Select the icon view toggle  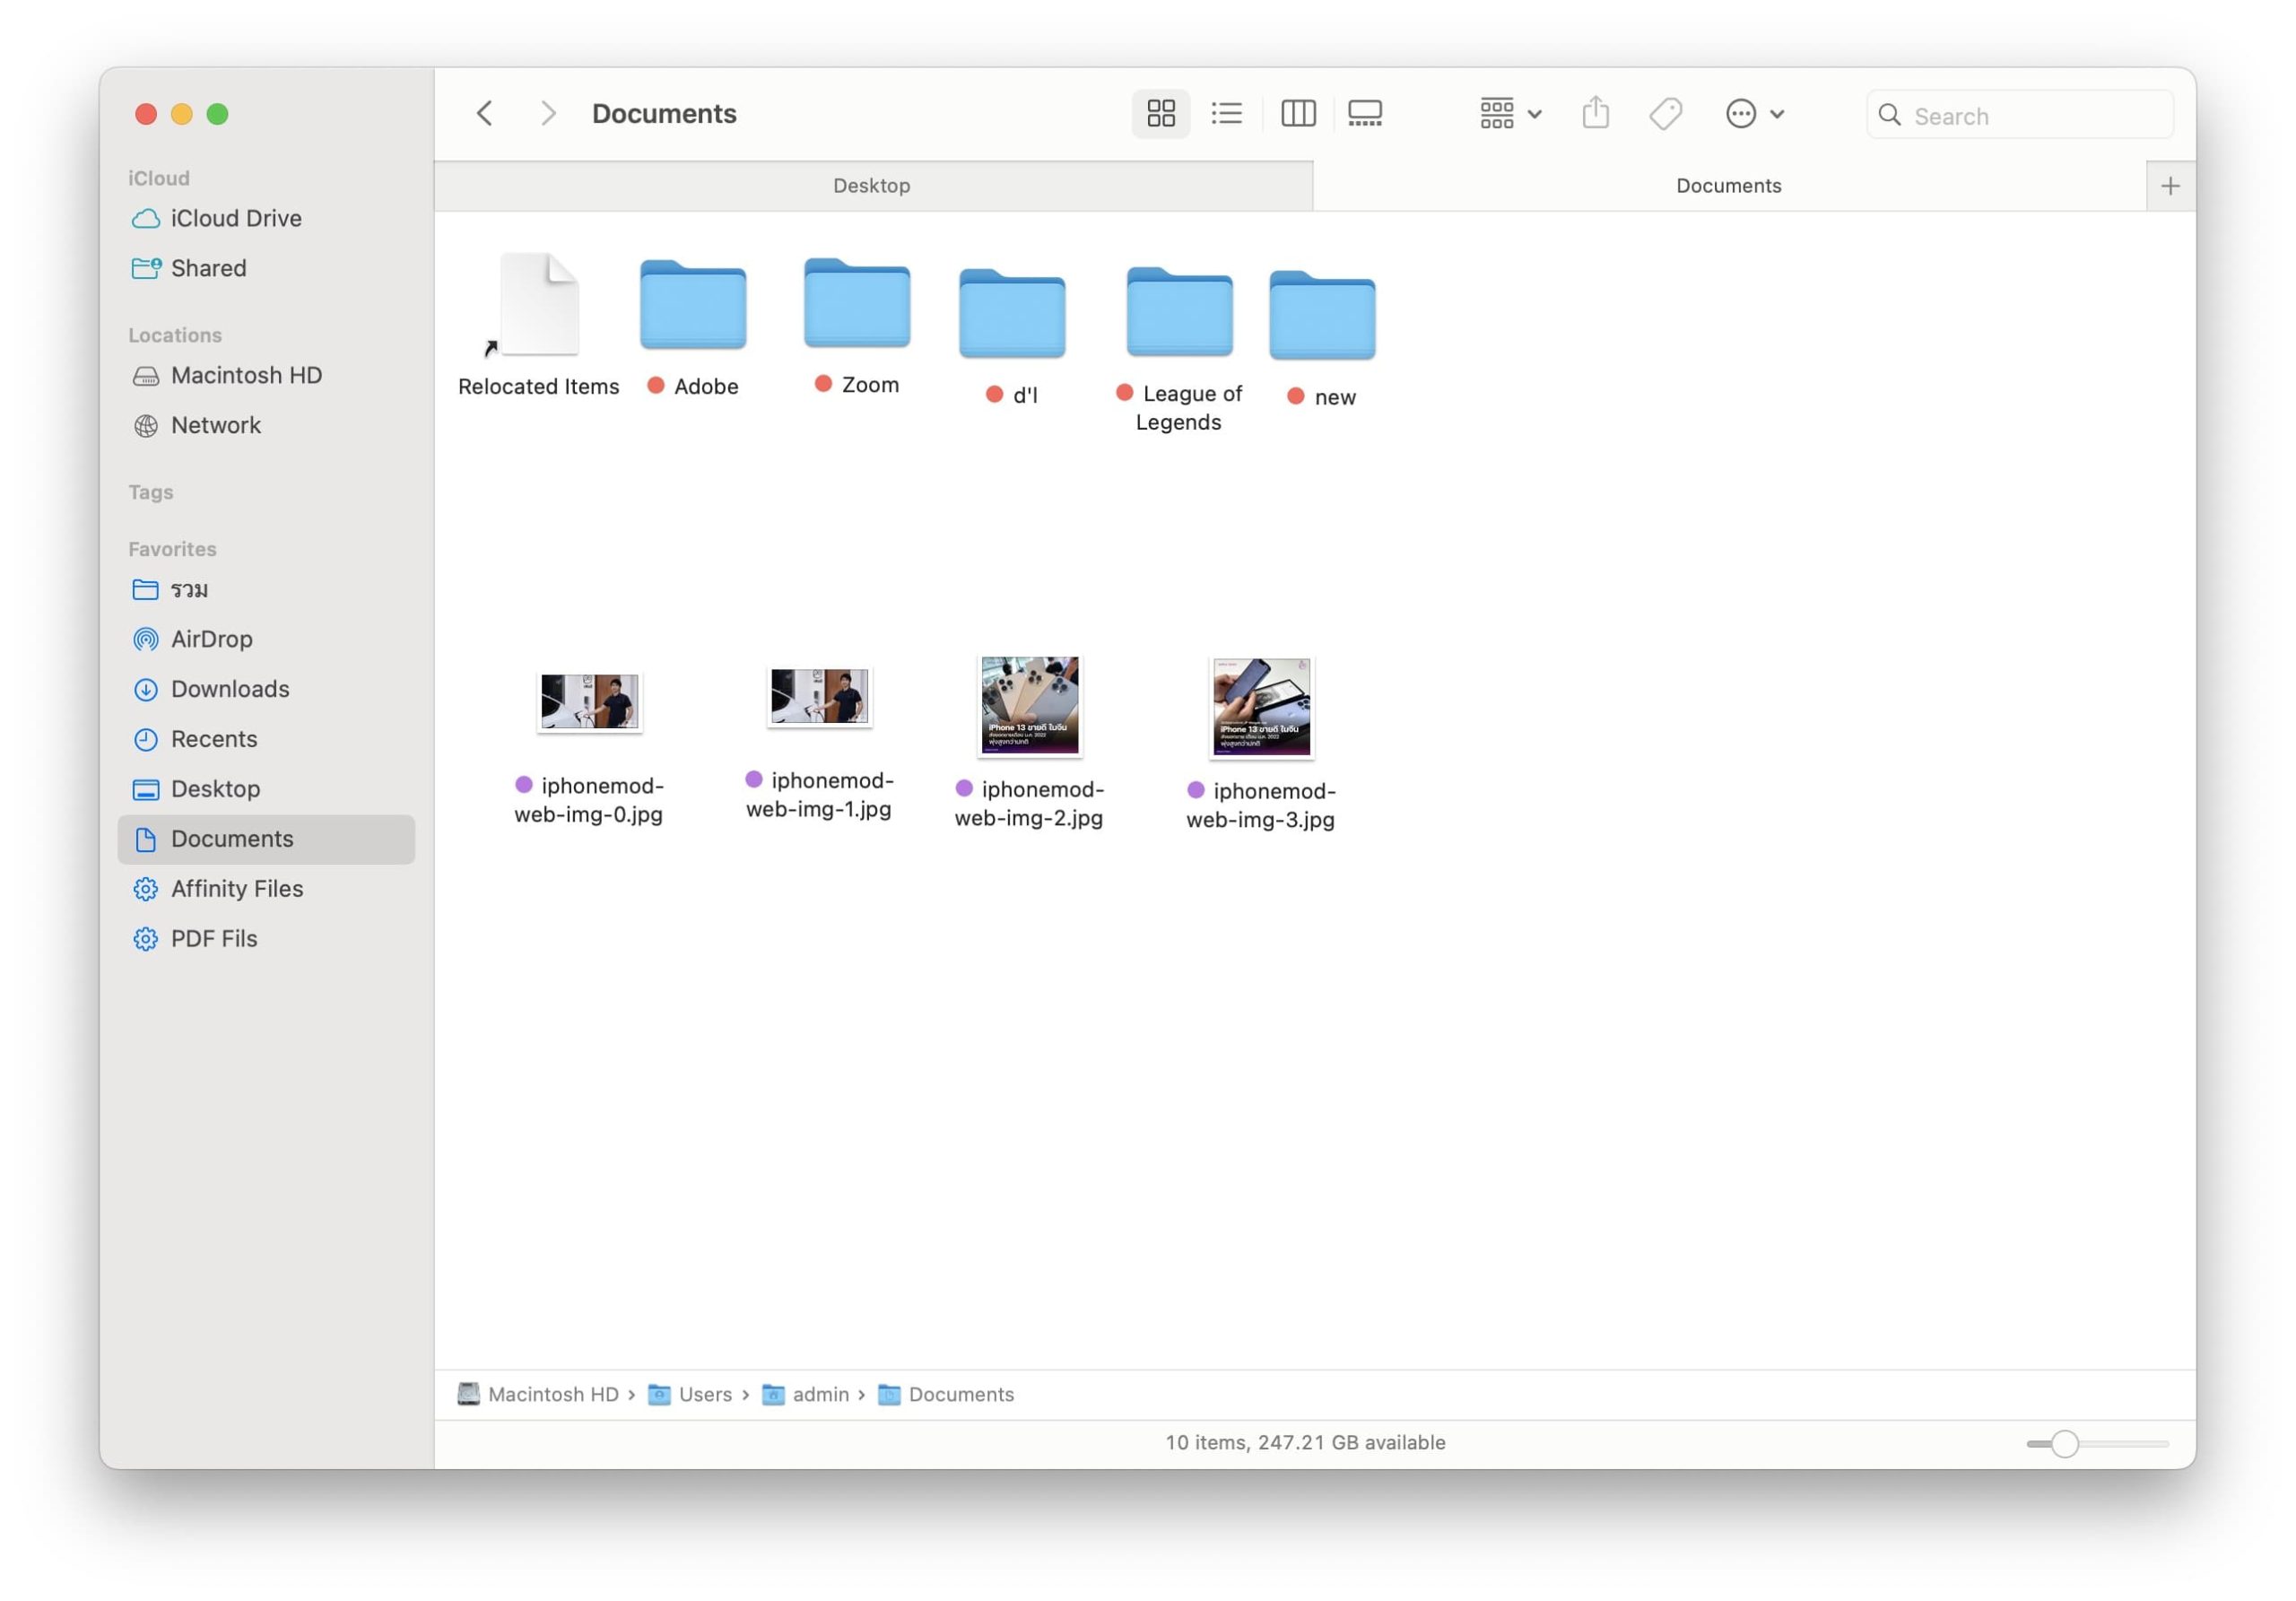(x=1160, y=113)
